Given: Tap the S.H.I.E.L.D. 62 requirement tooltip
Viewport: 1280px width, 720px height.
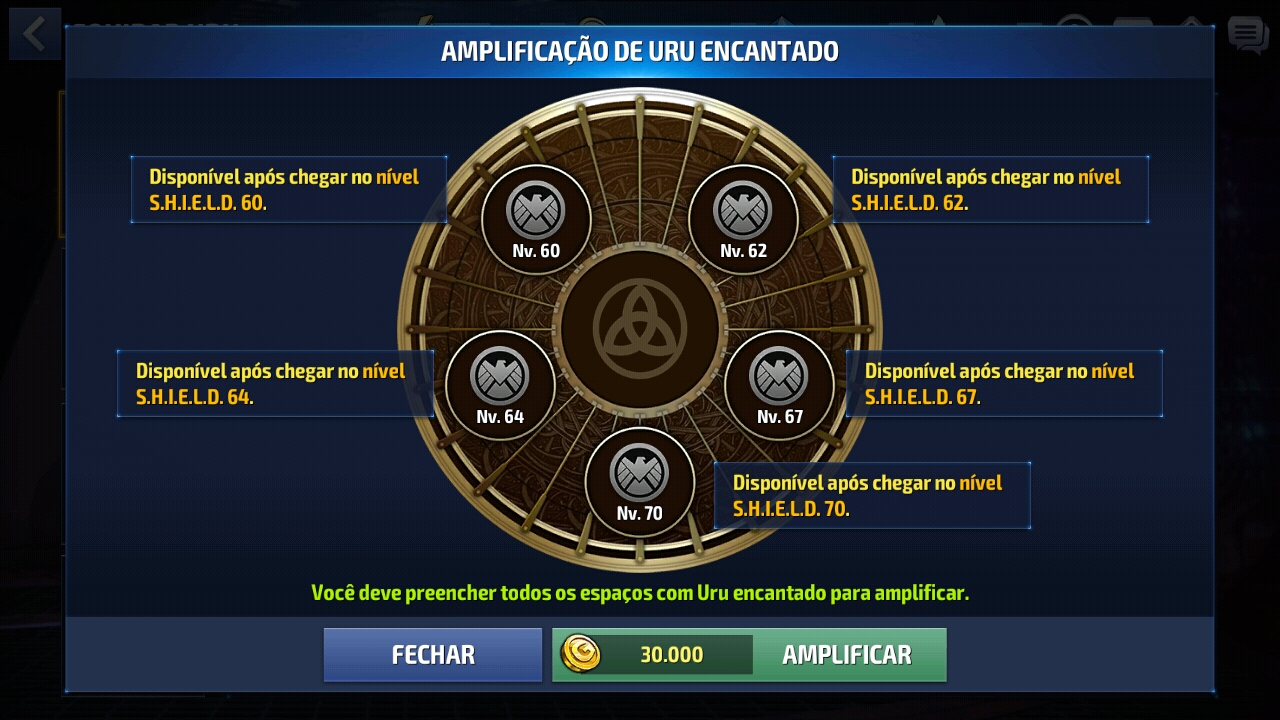Looking at the screenshot, I should tap(991, 190).
